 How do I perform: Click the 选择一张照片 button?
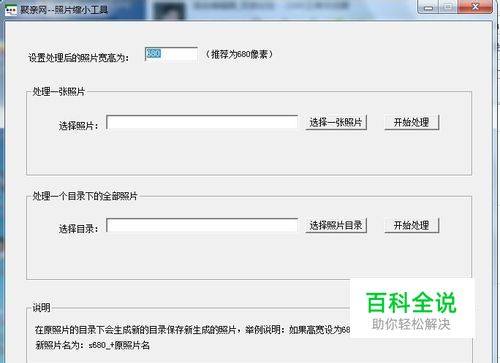tap(336, 122)
